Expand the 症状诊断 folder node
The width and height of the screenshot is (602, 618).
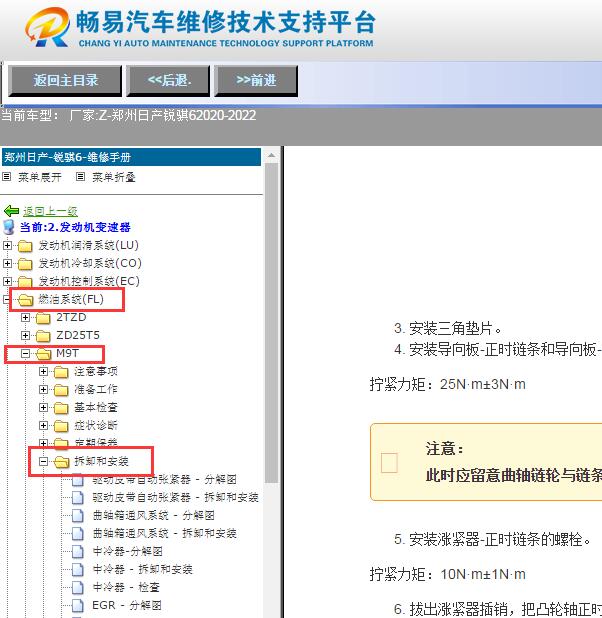[x=43, y=426]
